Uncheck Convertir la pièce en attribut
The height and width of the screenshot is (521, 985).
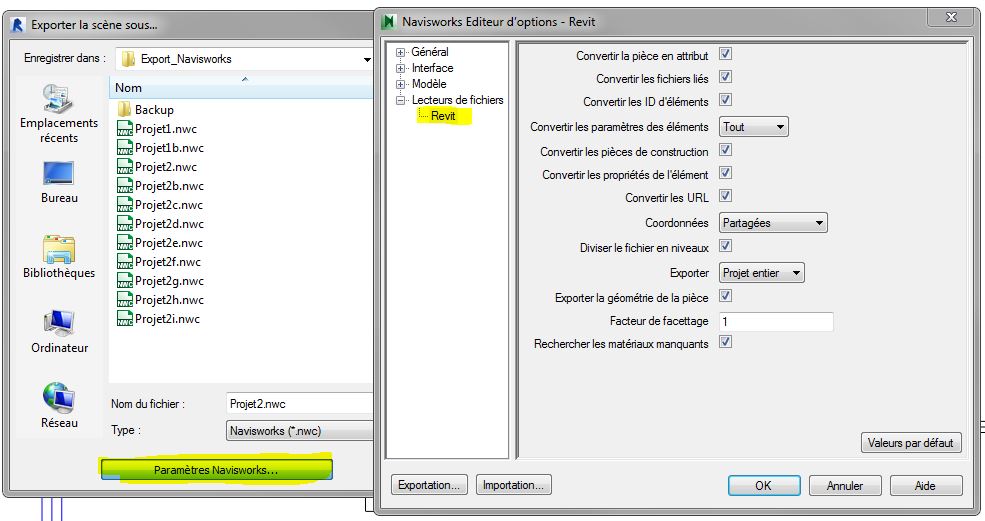pos(726,55)
